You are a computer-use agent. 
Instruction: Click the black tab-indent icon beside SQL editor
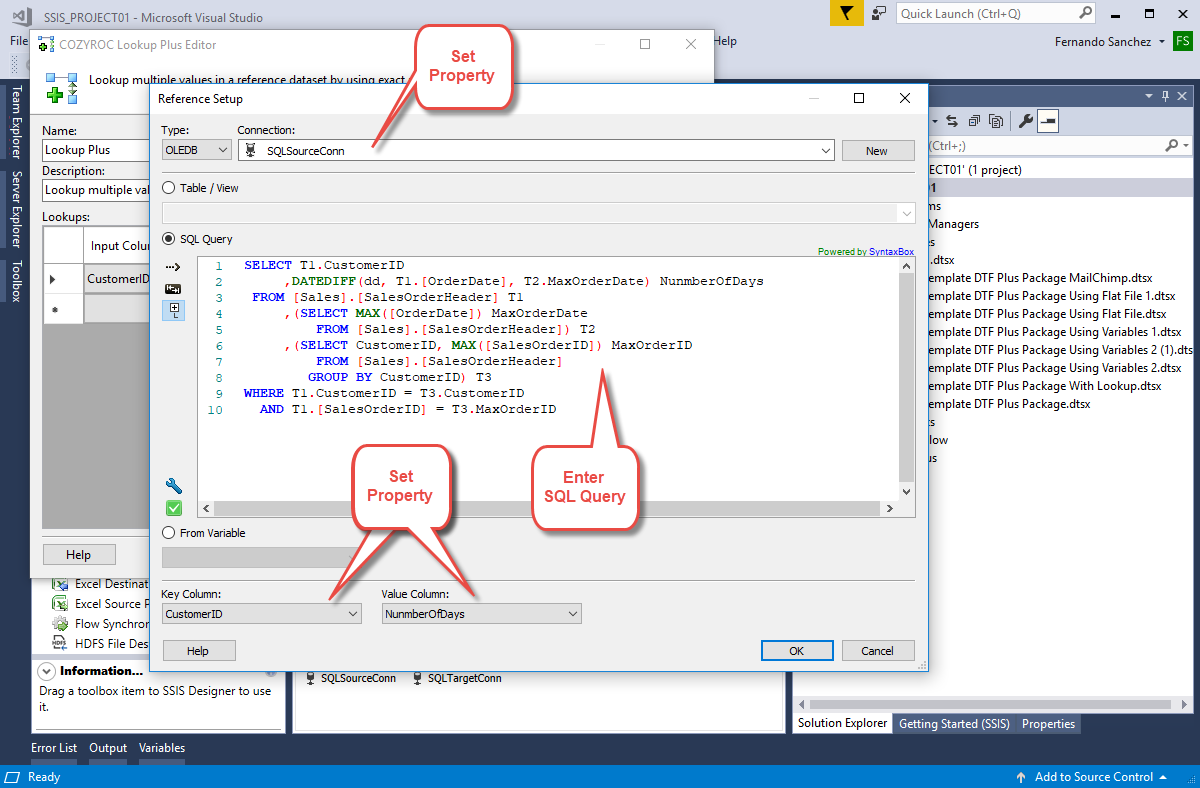(x=173, y=288)
